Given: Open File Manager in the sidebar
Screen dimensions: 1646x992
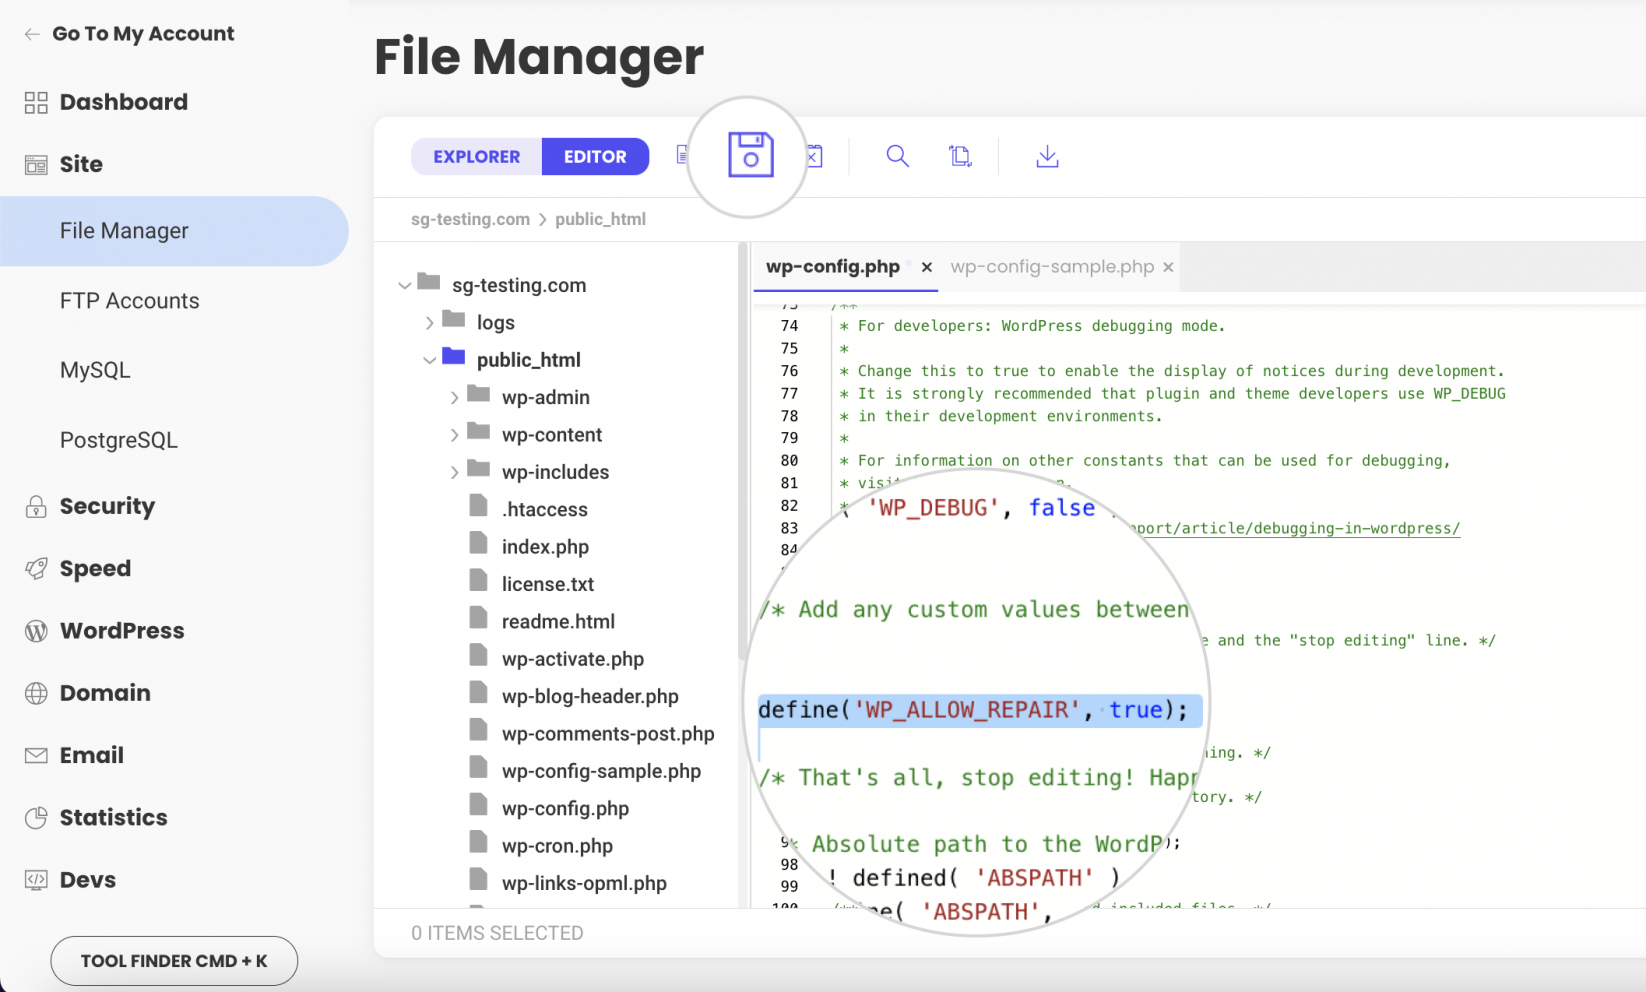Looking at the screenshot, I should pos(174,231).
